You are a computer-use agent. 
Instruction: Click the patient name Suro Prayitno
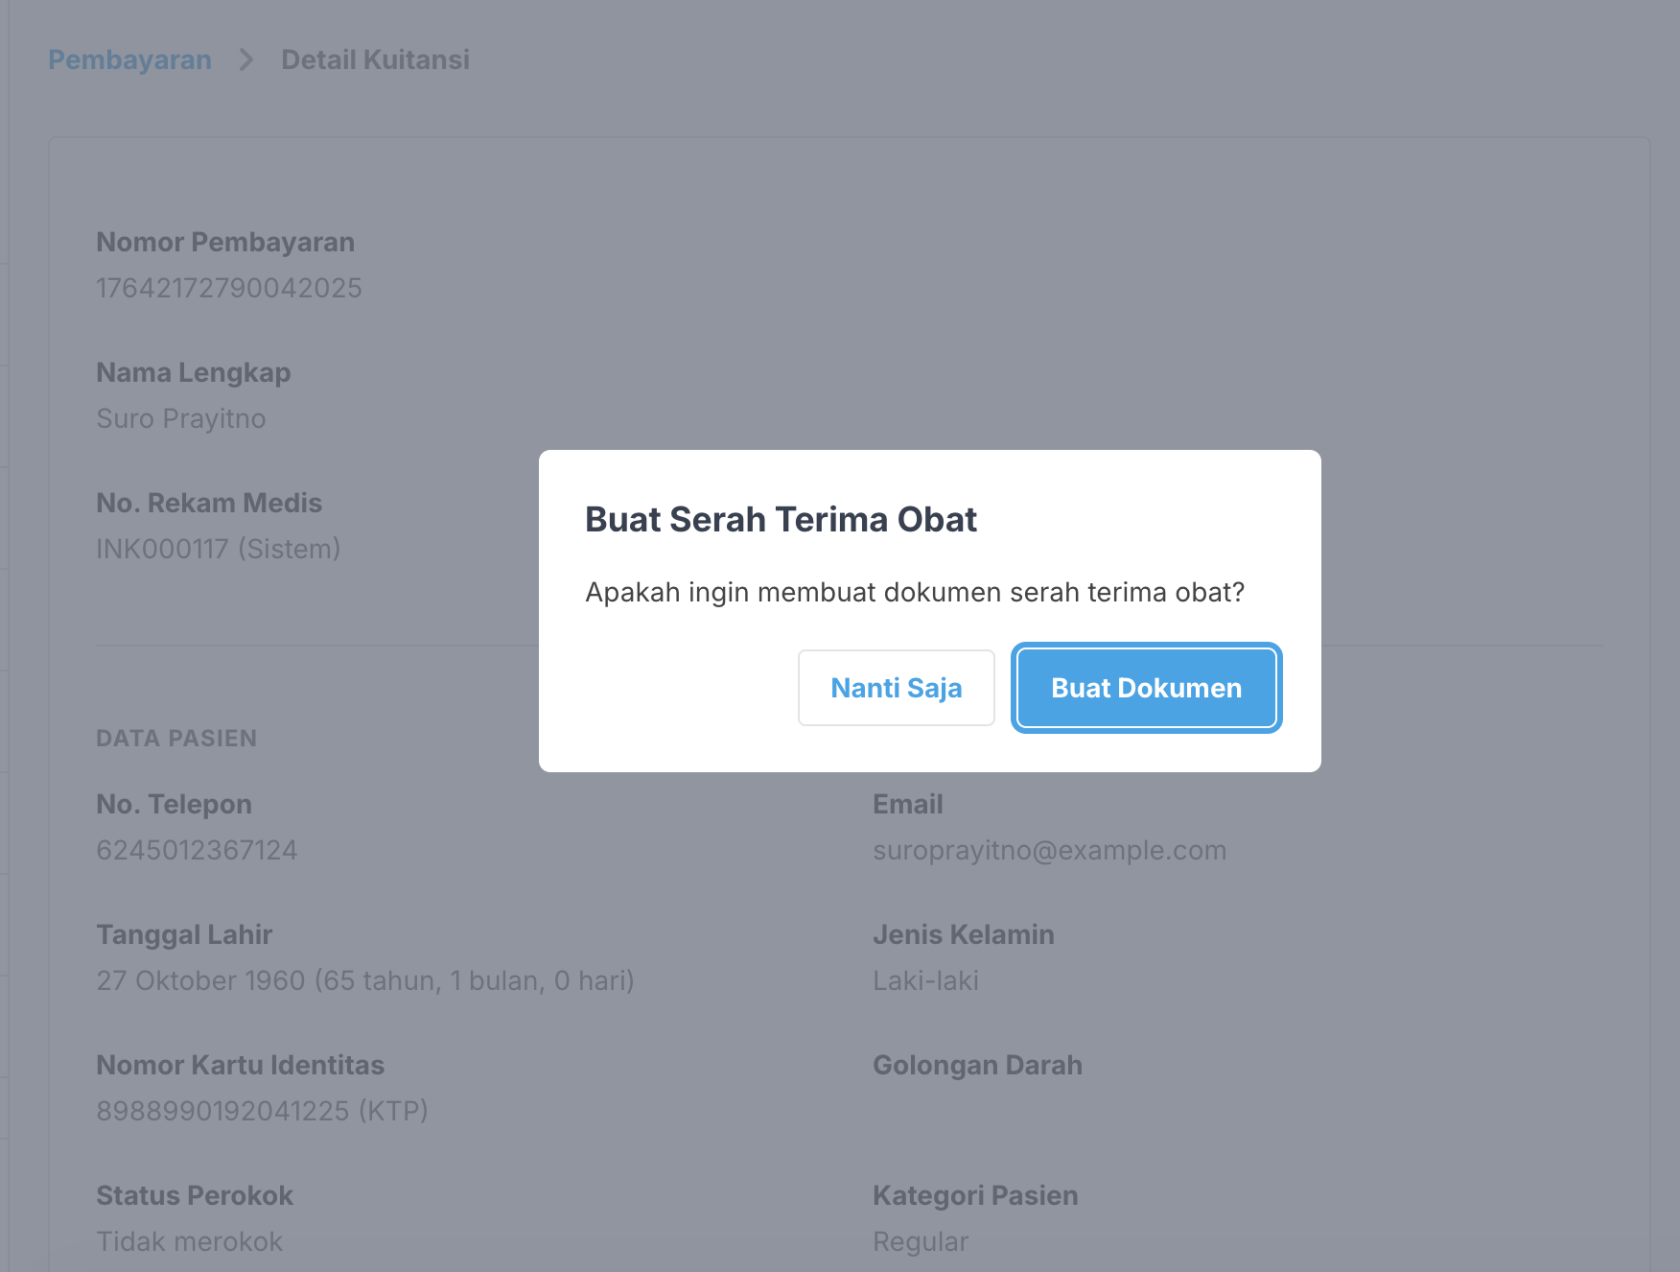coord(180,418)
